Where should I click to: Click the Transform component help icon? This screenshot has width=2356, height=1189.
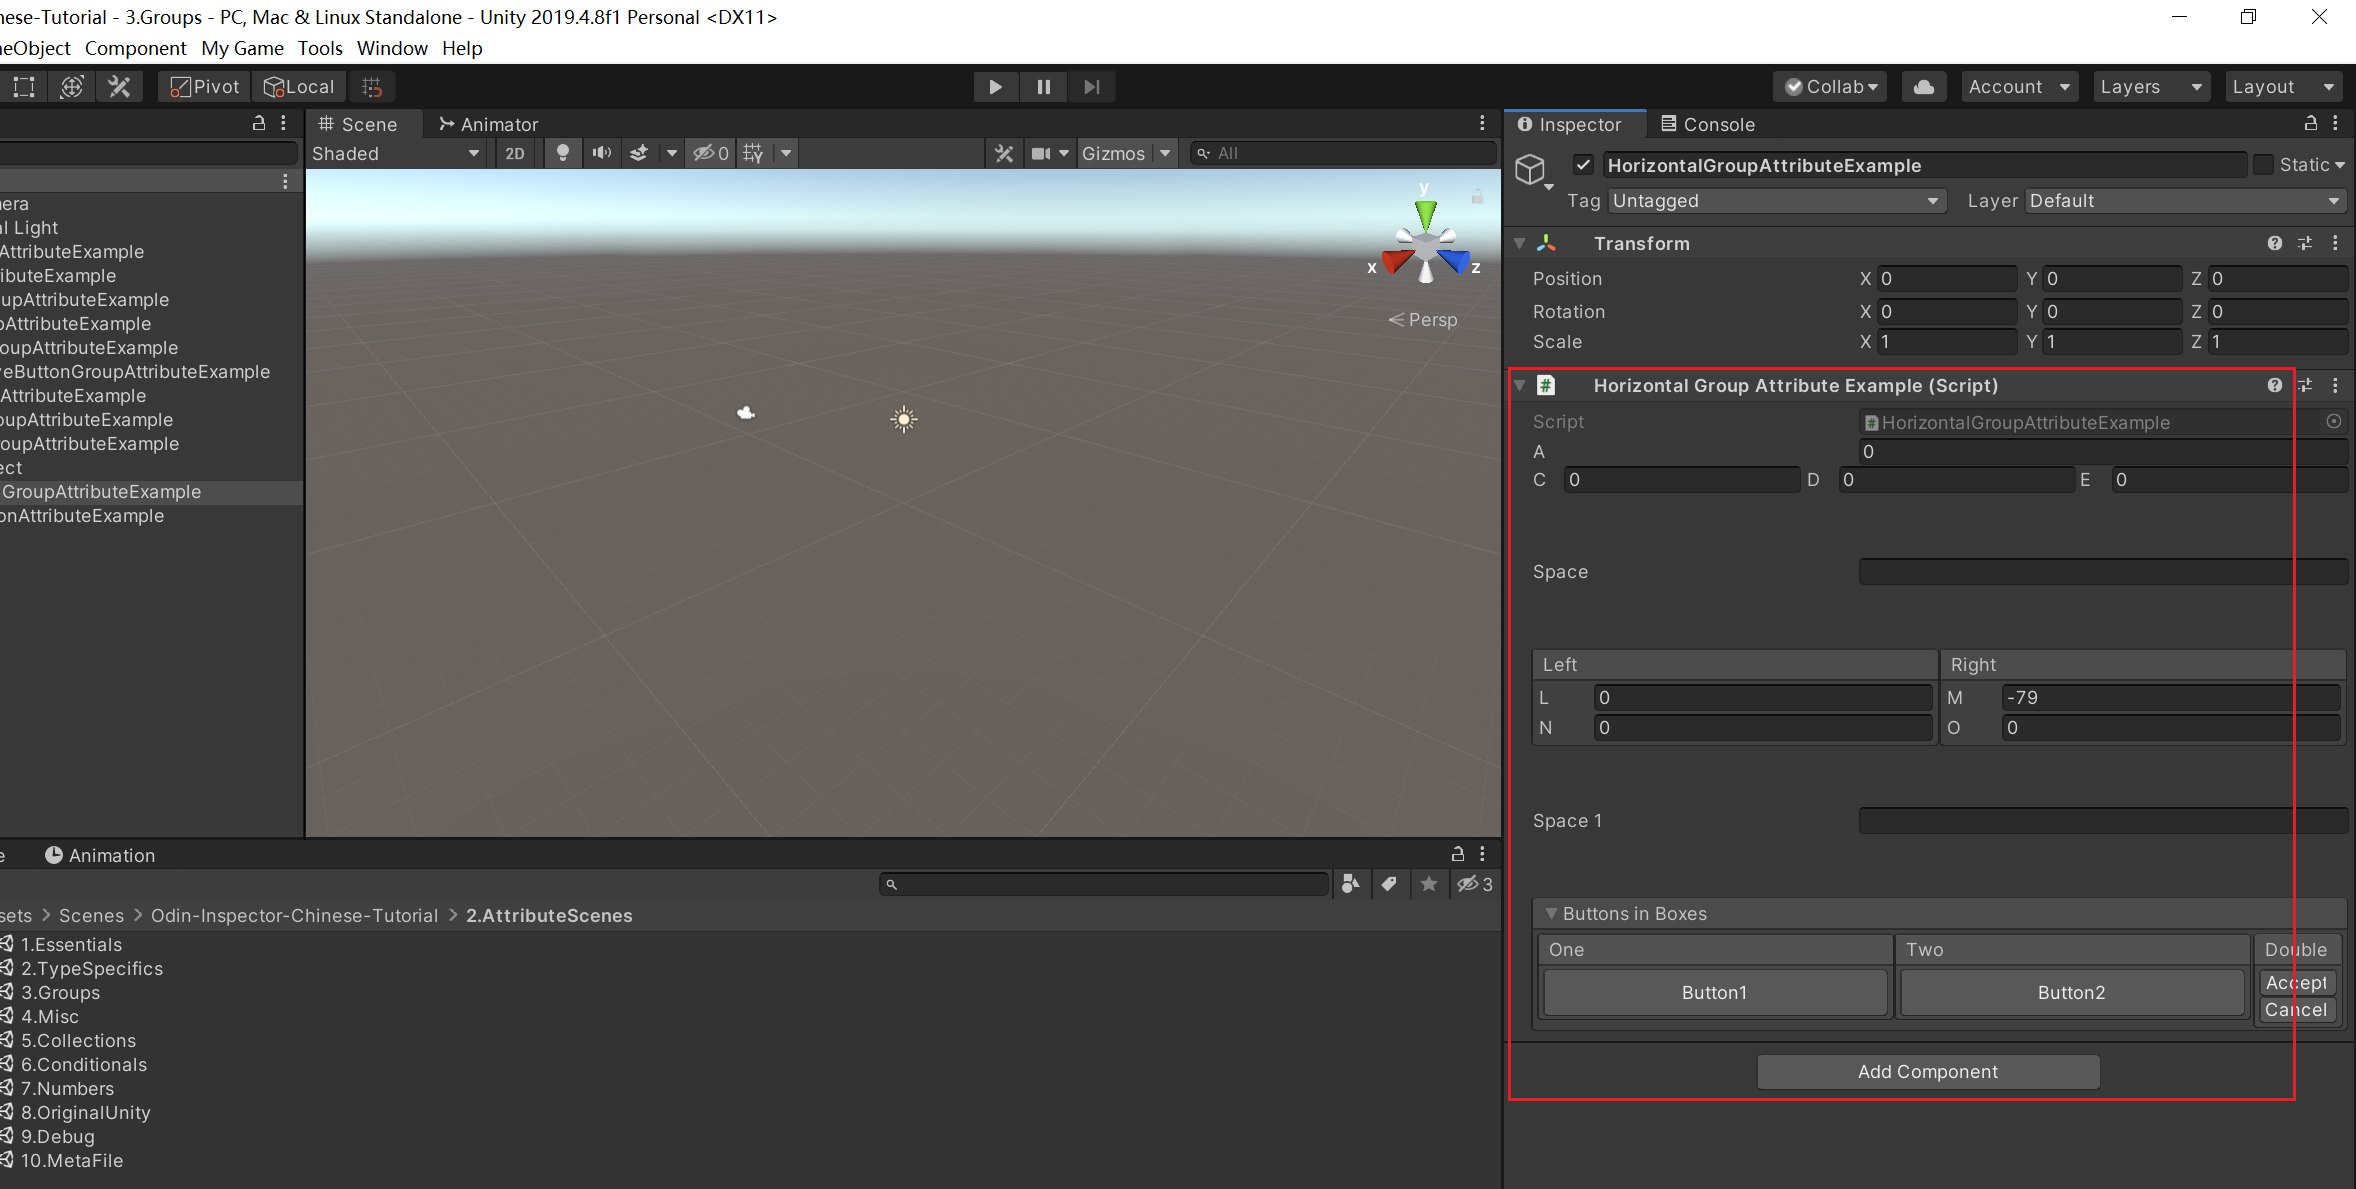2274,243
